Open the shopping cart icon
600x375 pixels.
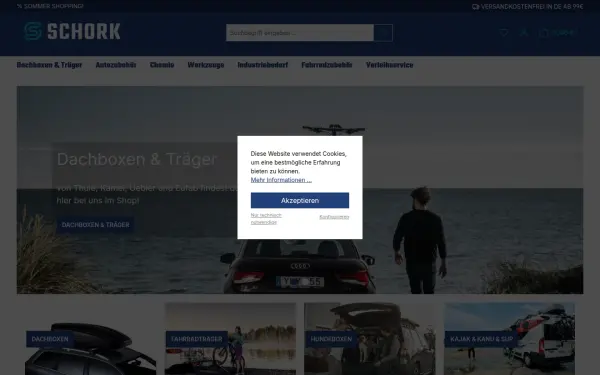click(543, 33)
